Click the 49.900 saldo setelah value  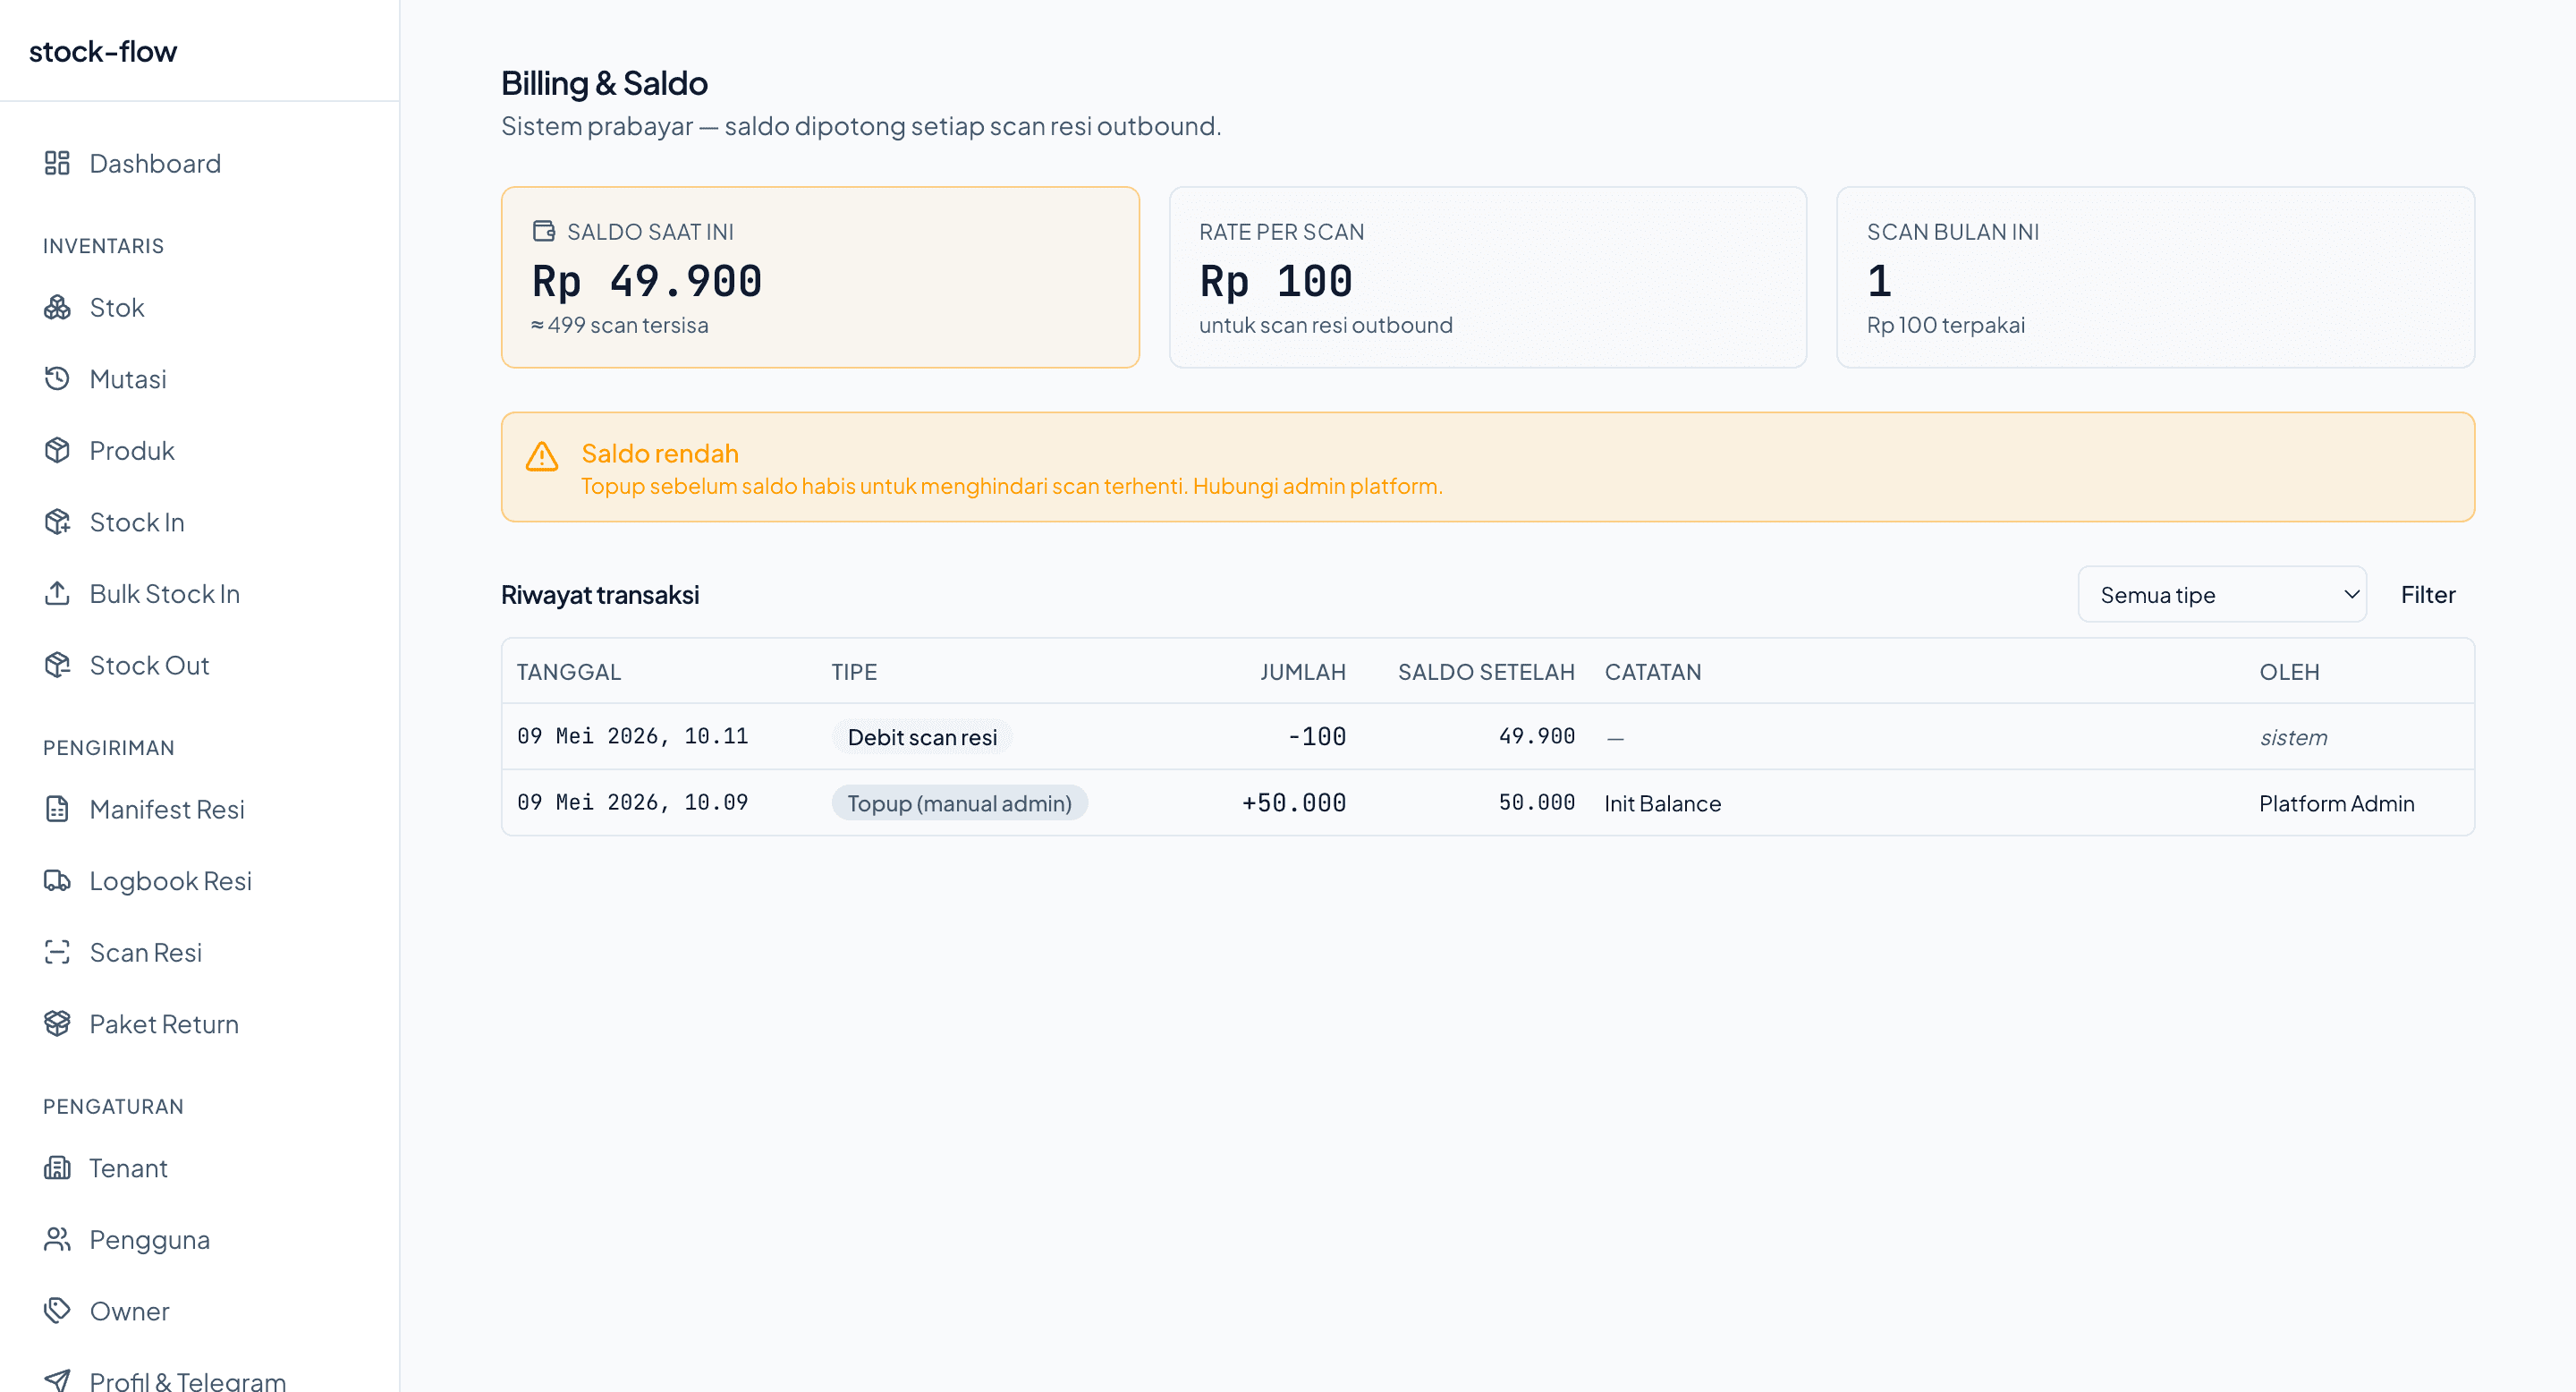[1536, 736]
